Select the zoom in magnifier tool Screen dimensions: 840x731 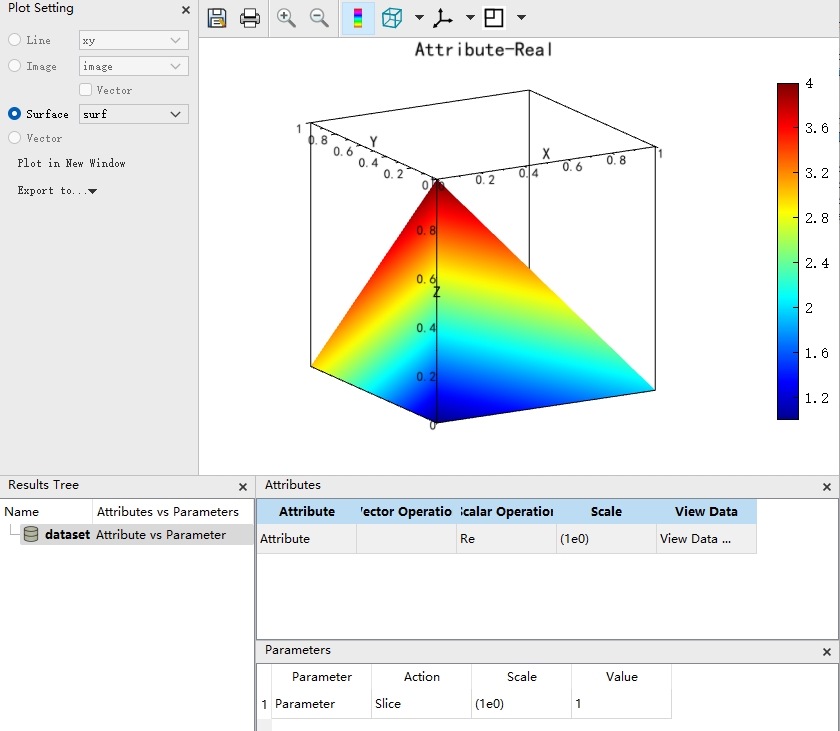coord(286,18)
